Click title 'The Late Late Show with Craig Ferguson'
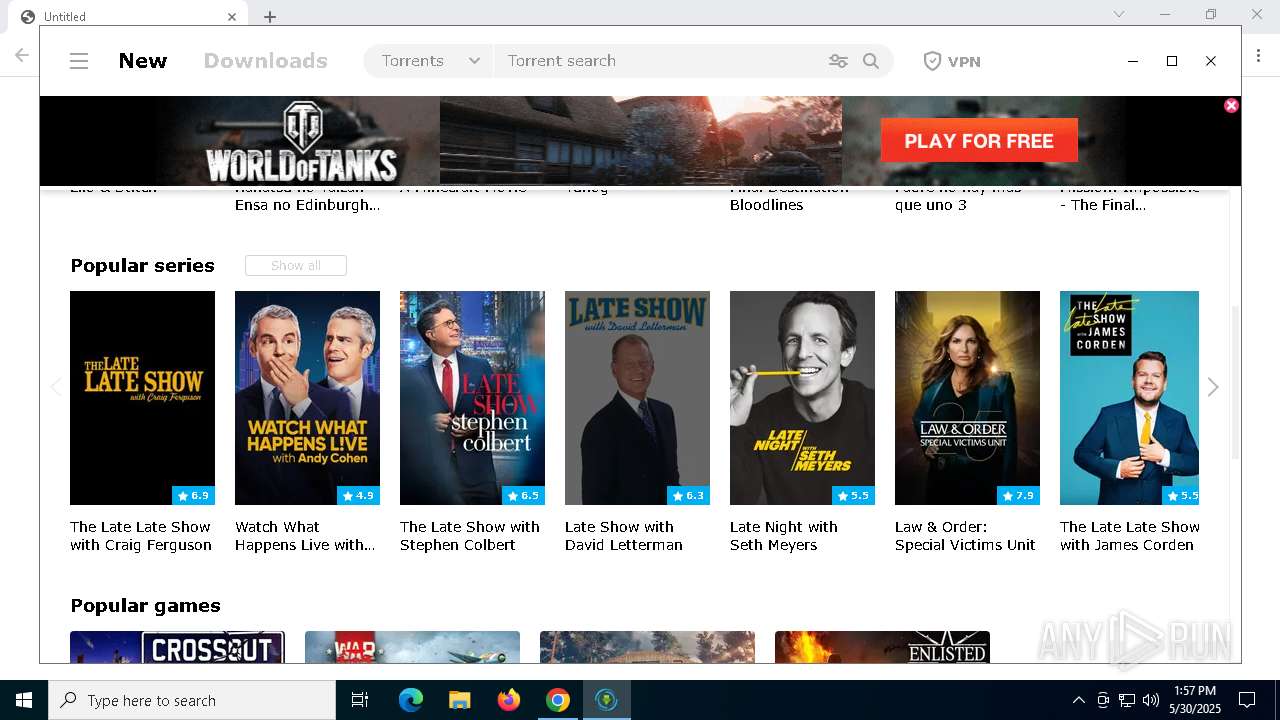 141,536
